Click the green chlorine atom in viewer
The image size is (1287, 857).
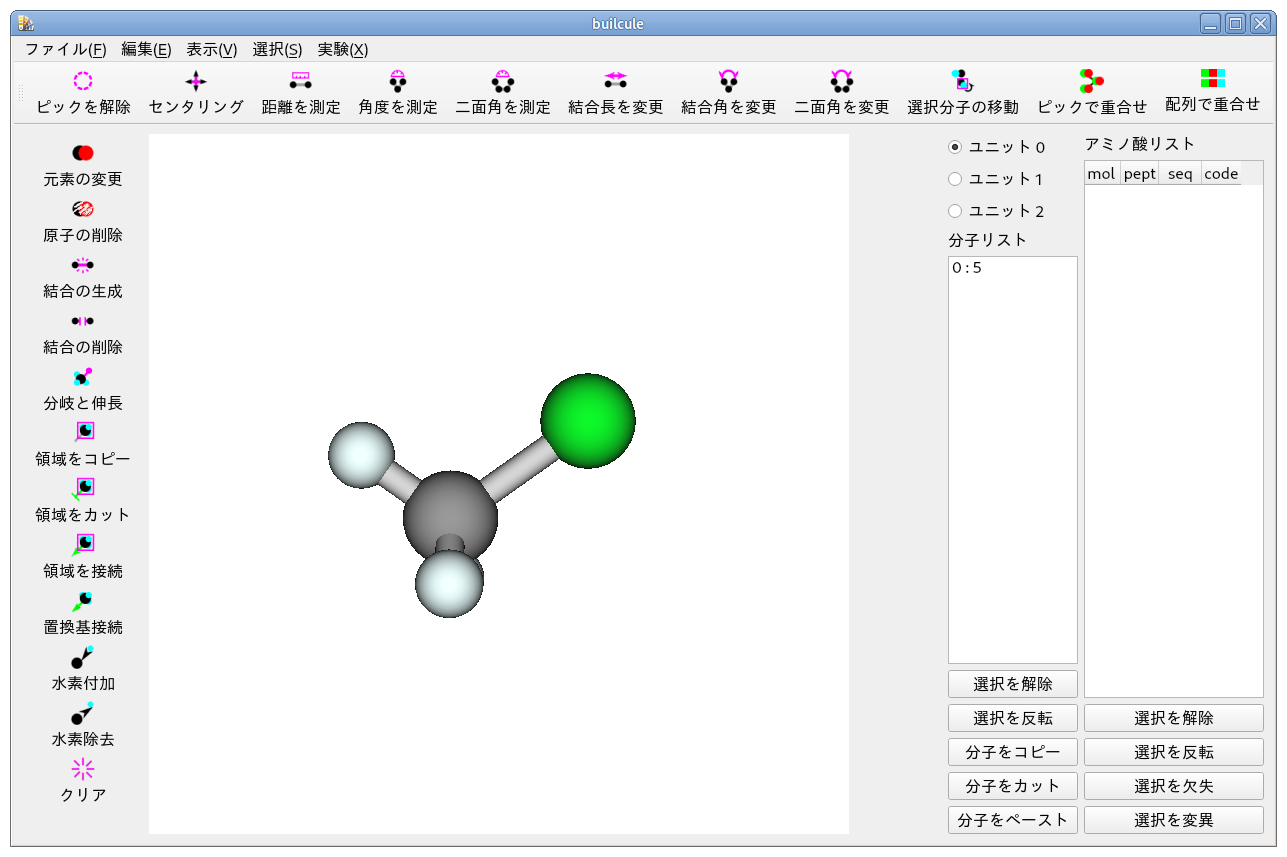[x=588, y=420]
